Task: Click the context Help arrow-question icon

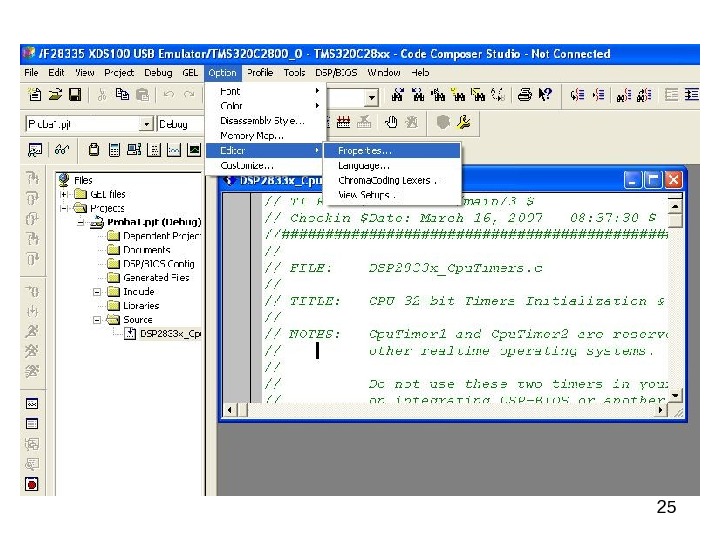Action: (x=545, y=95)
